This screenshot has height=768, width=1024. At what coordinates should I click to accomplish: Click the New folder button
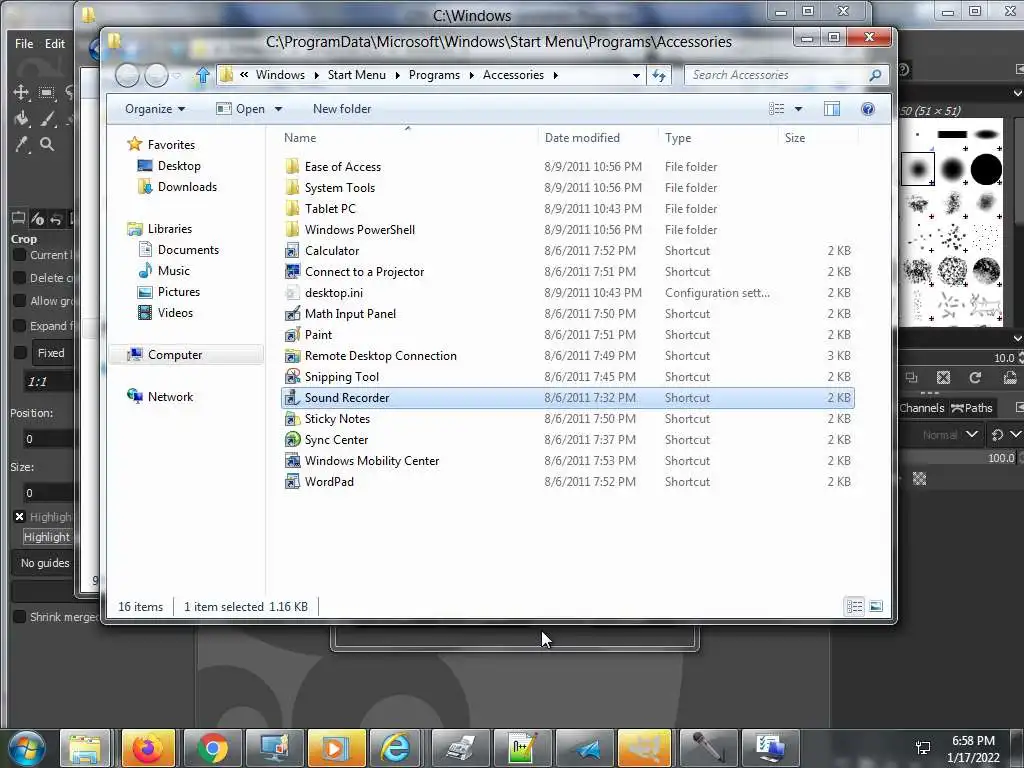tap(342, 109)
